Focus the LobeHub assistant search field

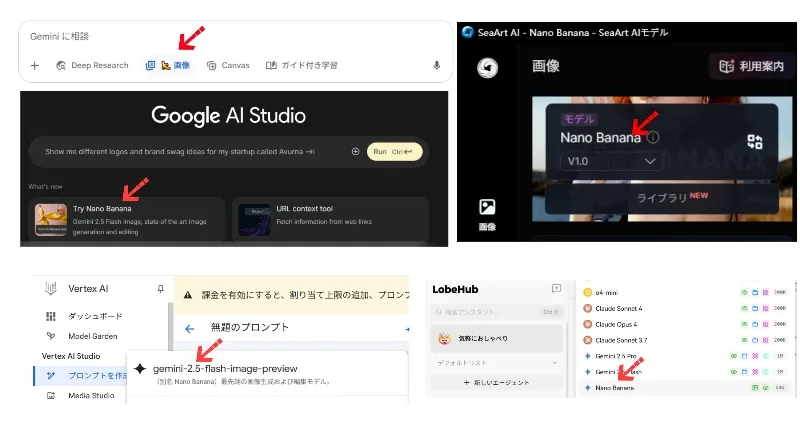[x=497, y=312]
